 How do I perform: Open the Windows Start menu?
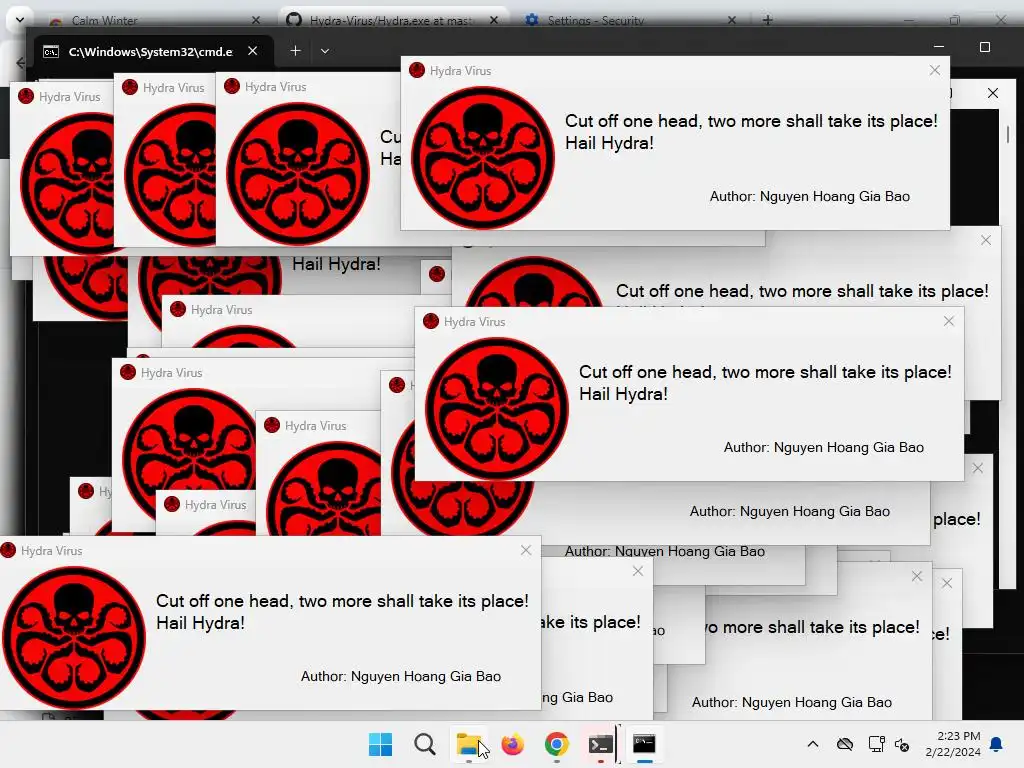click(380, 744)
